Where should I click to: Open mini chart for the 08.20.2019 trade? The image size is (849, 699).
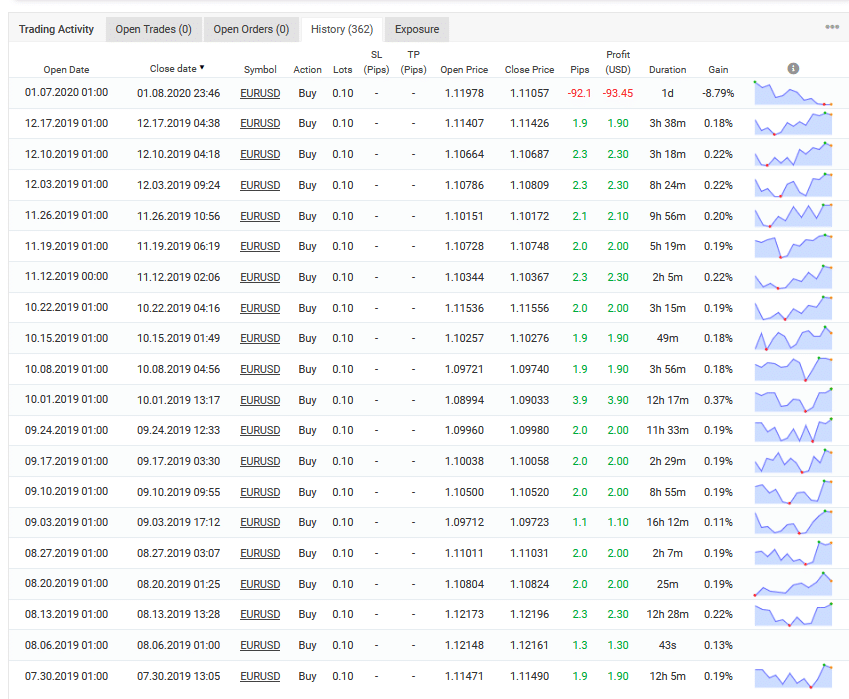794,584
